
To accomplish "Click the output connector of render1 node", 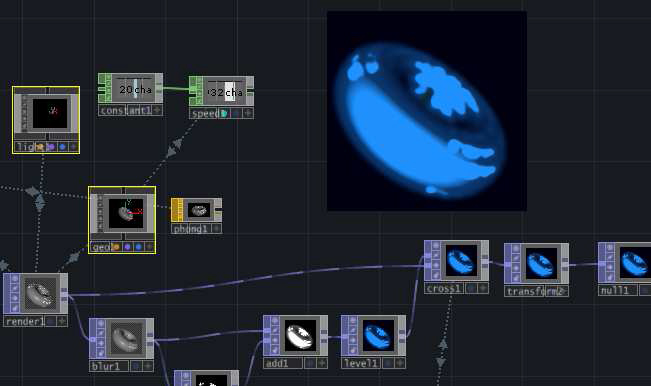I will coord(64,294).
